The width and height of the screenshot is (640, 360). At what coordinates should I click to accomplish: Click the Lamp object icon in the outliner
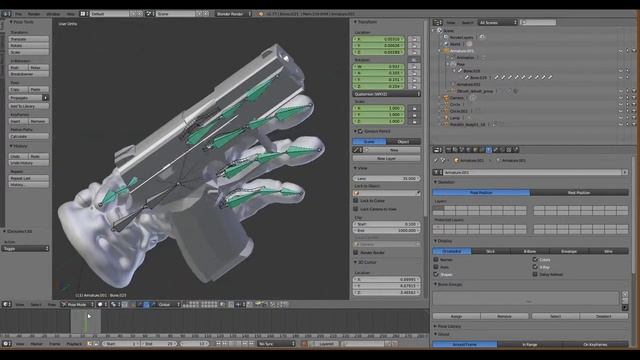pos(446,118)
